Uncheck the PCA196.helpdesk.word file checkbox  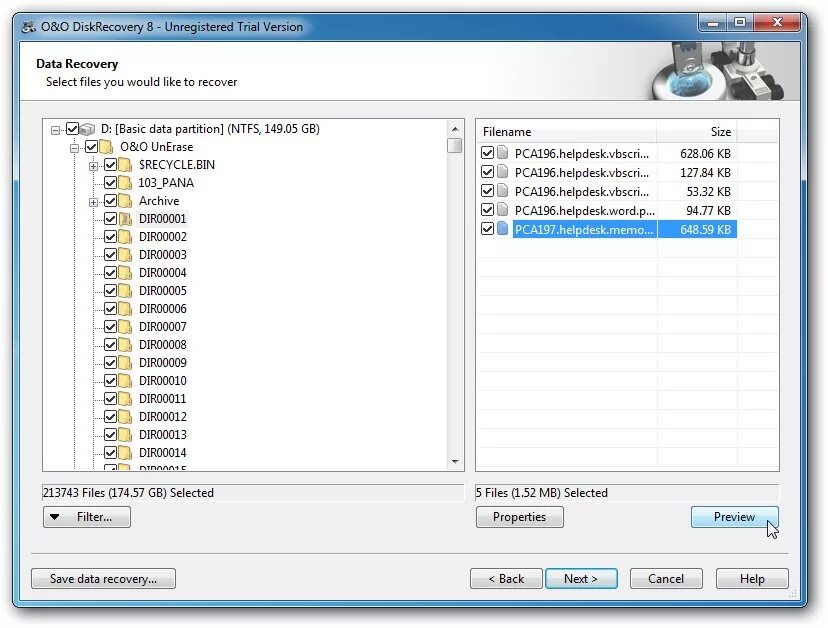[487, 210]
